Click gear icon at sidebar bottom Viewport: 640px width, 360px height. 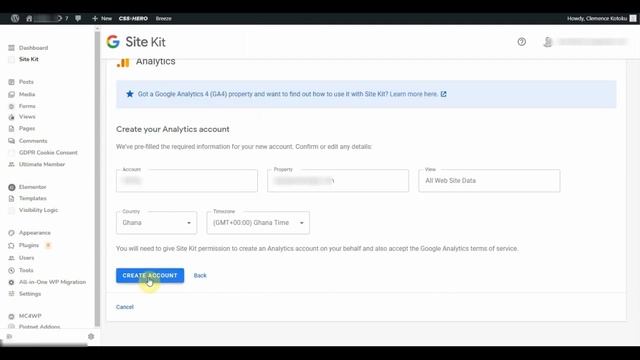pos(91,336)
